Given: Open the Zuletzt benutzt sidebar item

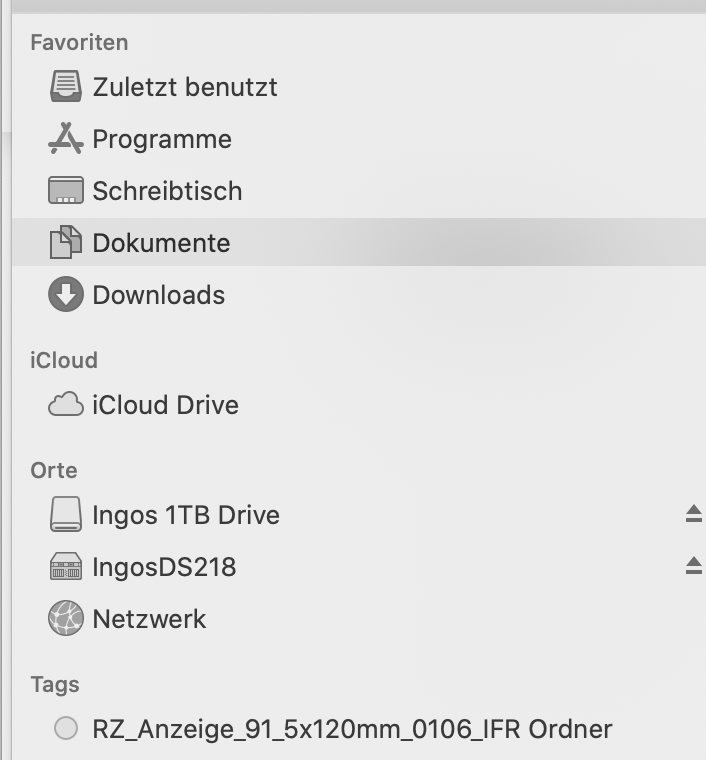Looking at the screenshot, I should click(x=185, y=87).
